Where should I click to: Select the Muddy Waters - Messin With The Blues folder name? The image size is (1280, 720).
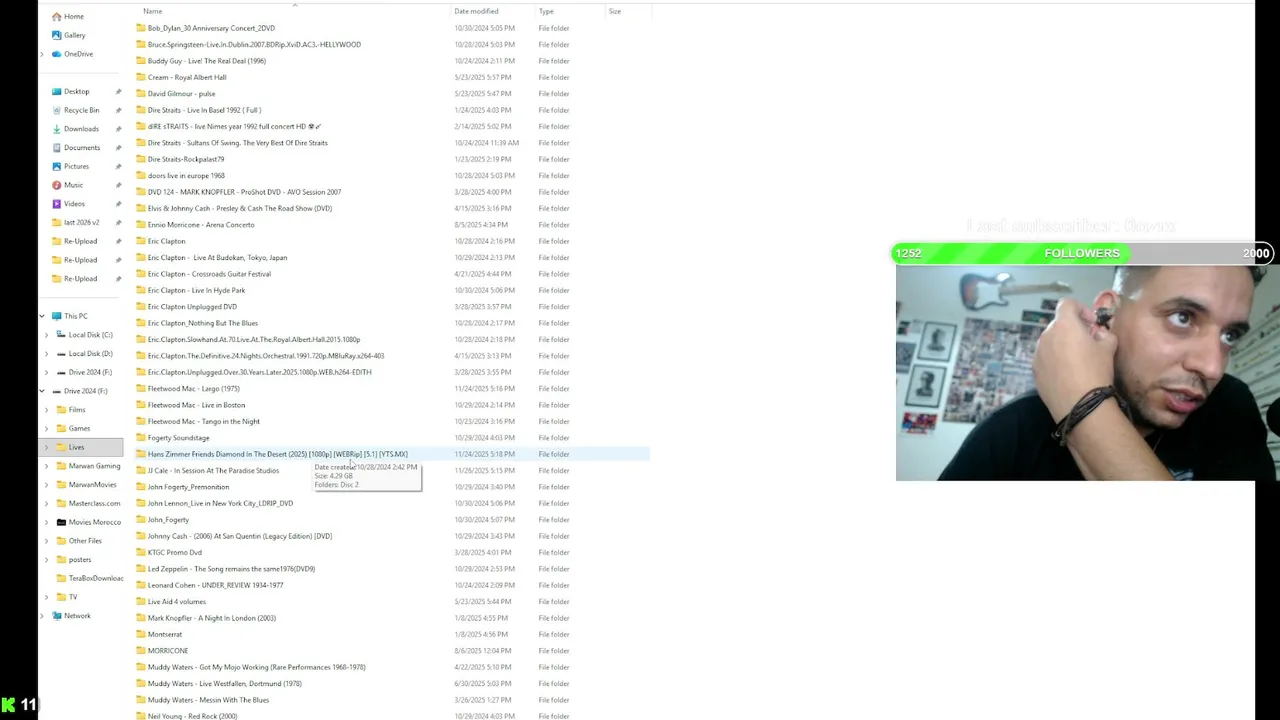pos(208,700)
